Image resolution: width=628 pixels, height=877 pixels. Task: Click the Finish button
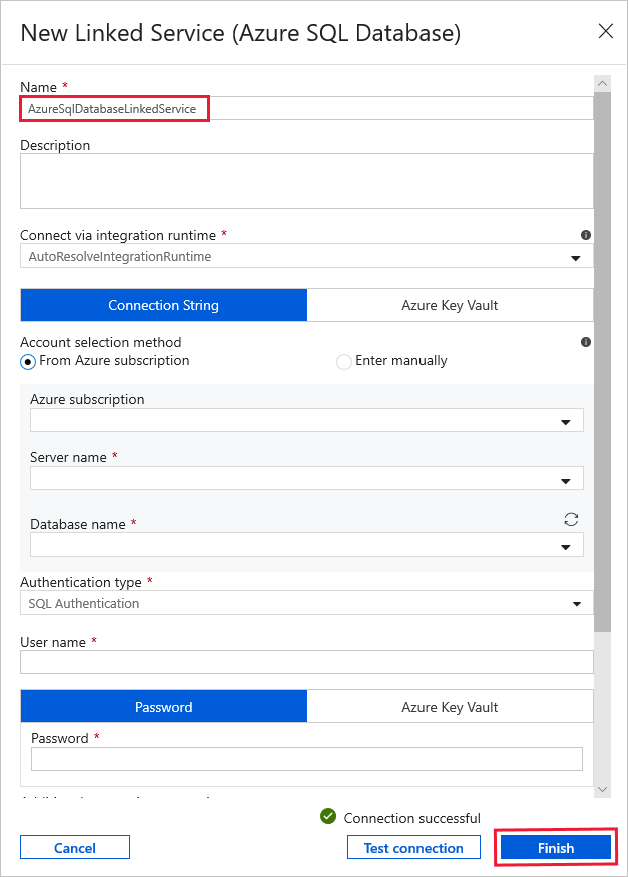click(555, 848)
